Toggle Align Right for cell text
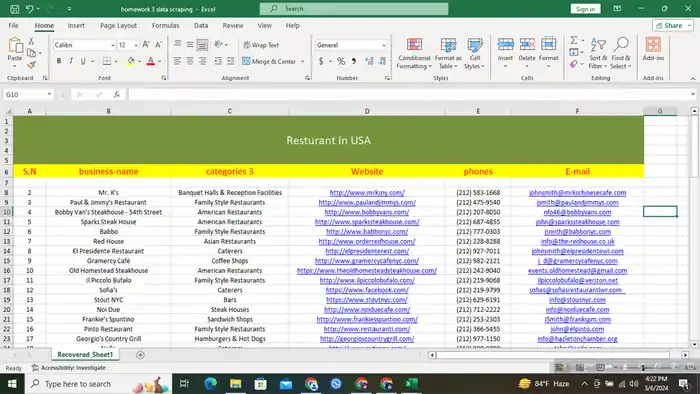 [x=202, y=61]
